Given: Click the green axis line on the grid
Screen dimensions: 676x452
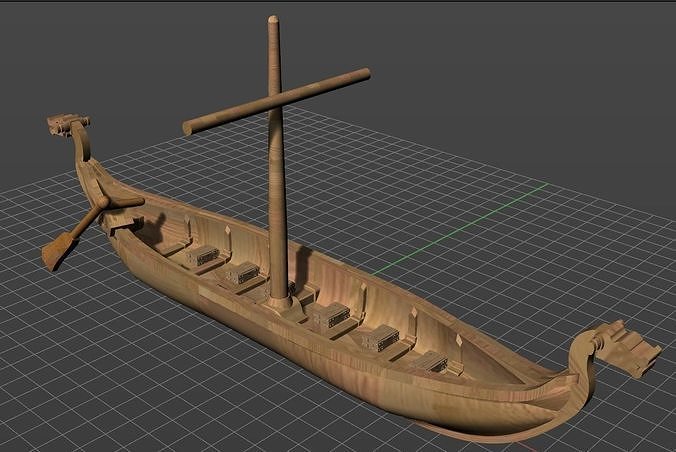Looking at the screenshot, I should (460, 229).
